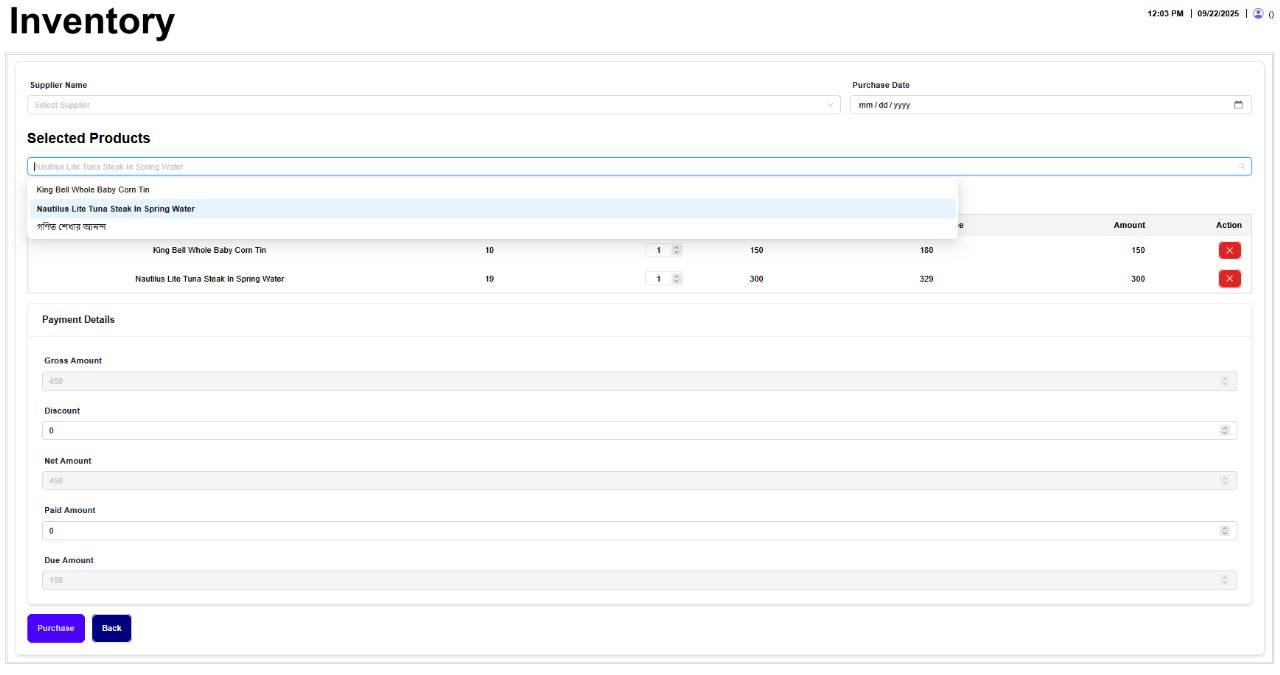Image resolution: width=1280 pixels, height=675 pixels.
Task: Click the search magnifier icon in product search
Action: point(1242,167)
